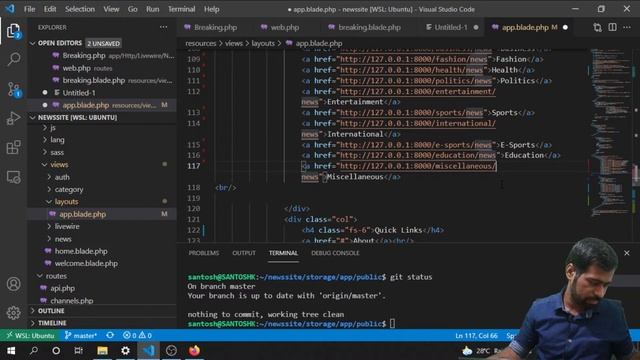Open Firefox from the taskbar
Image resolution: width=640 pixels, height=360 pixels.
coord(194,351)
